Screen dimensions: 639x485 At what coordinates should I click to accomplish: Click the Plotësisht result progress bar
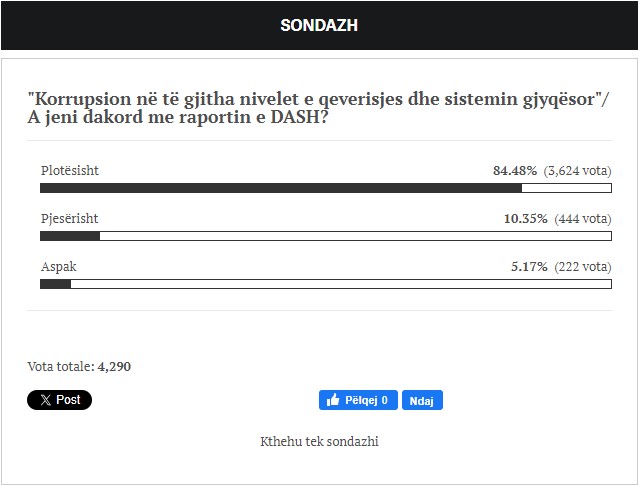pyautogui.click(x=325, y=188)
